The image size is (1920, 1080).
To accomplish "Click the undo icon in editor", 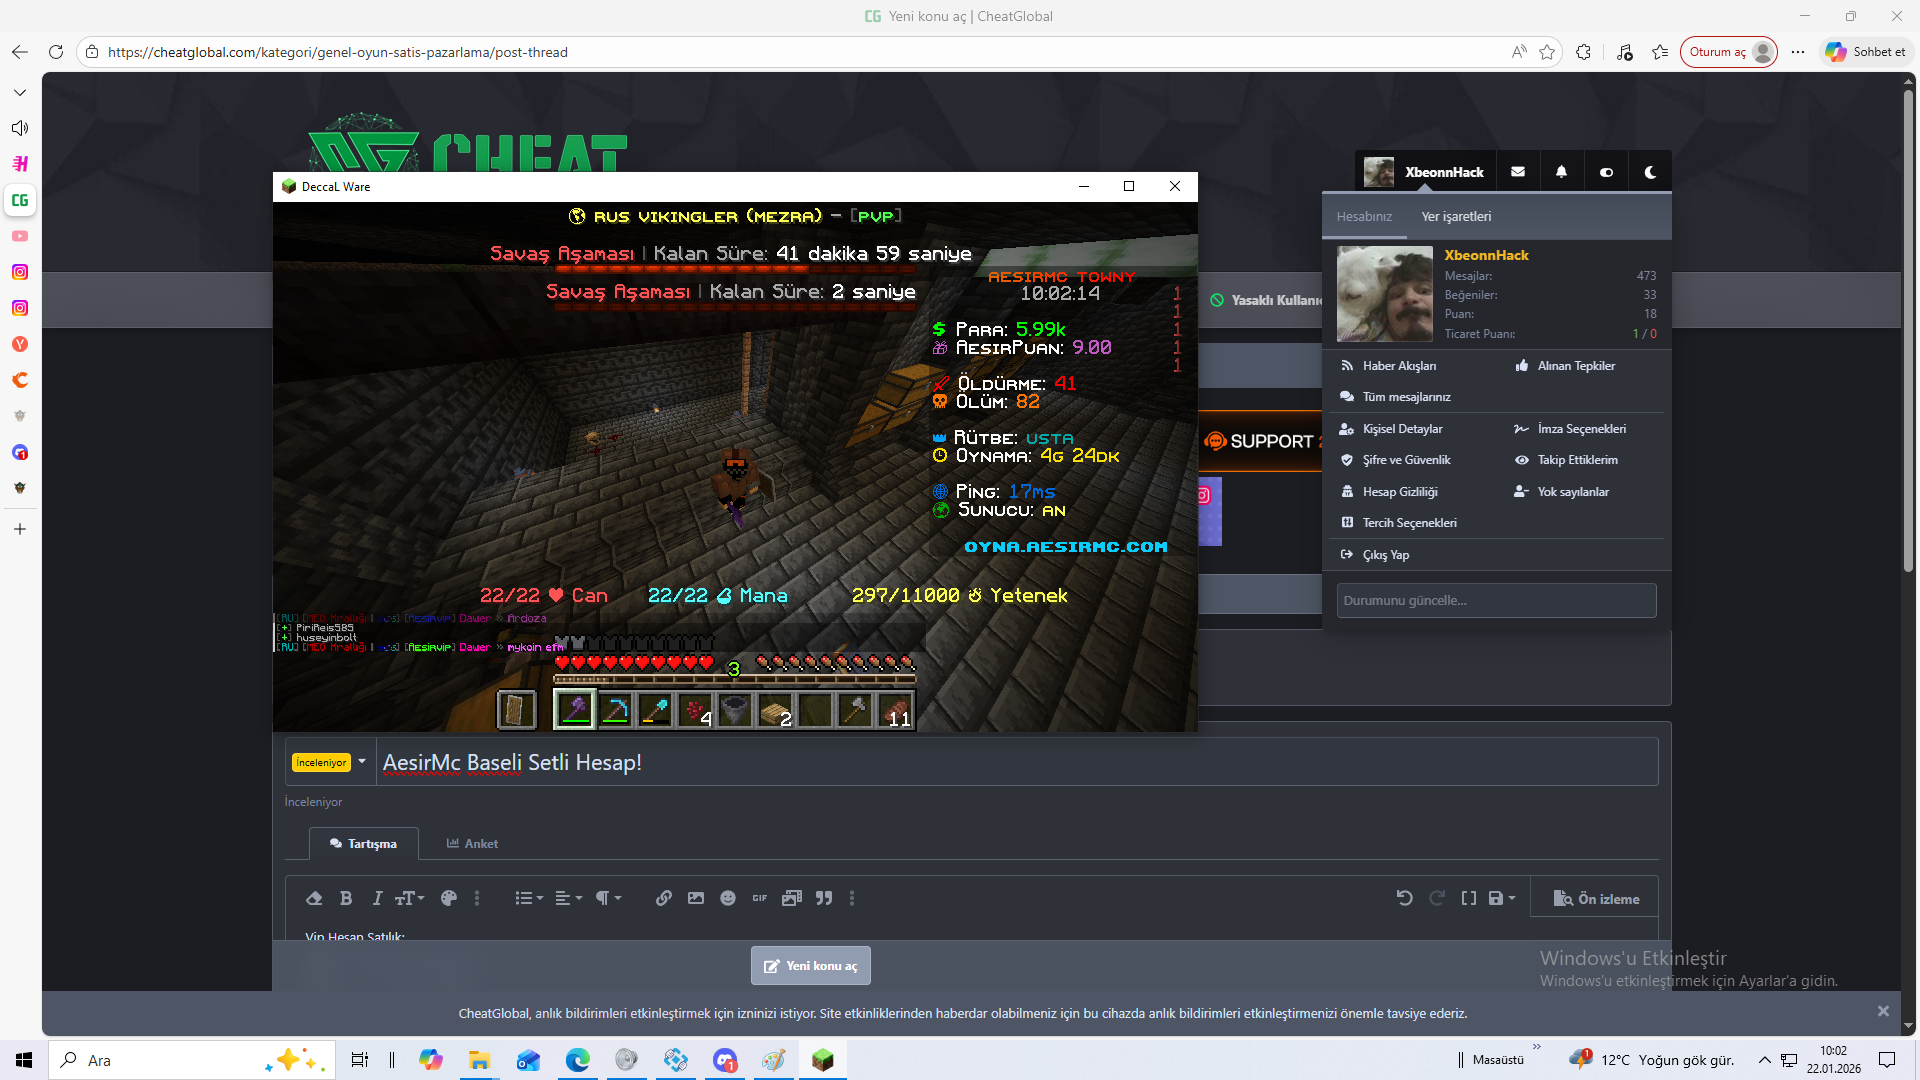I will [x=1405, y=898].
